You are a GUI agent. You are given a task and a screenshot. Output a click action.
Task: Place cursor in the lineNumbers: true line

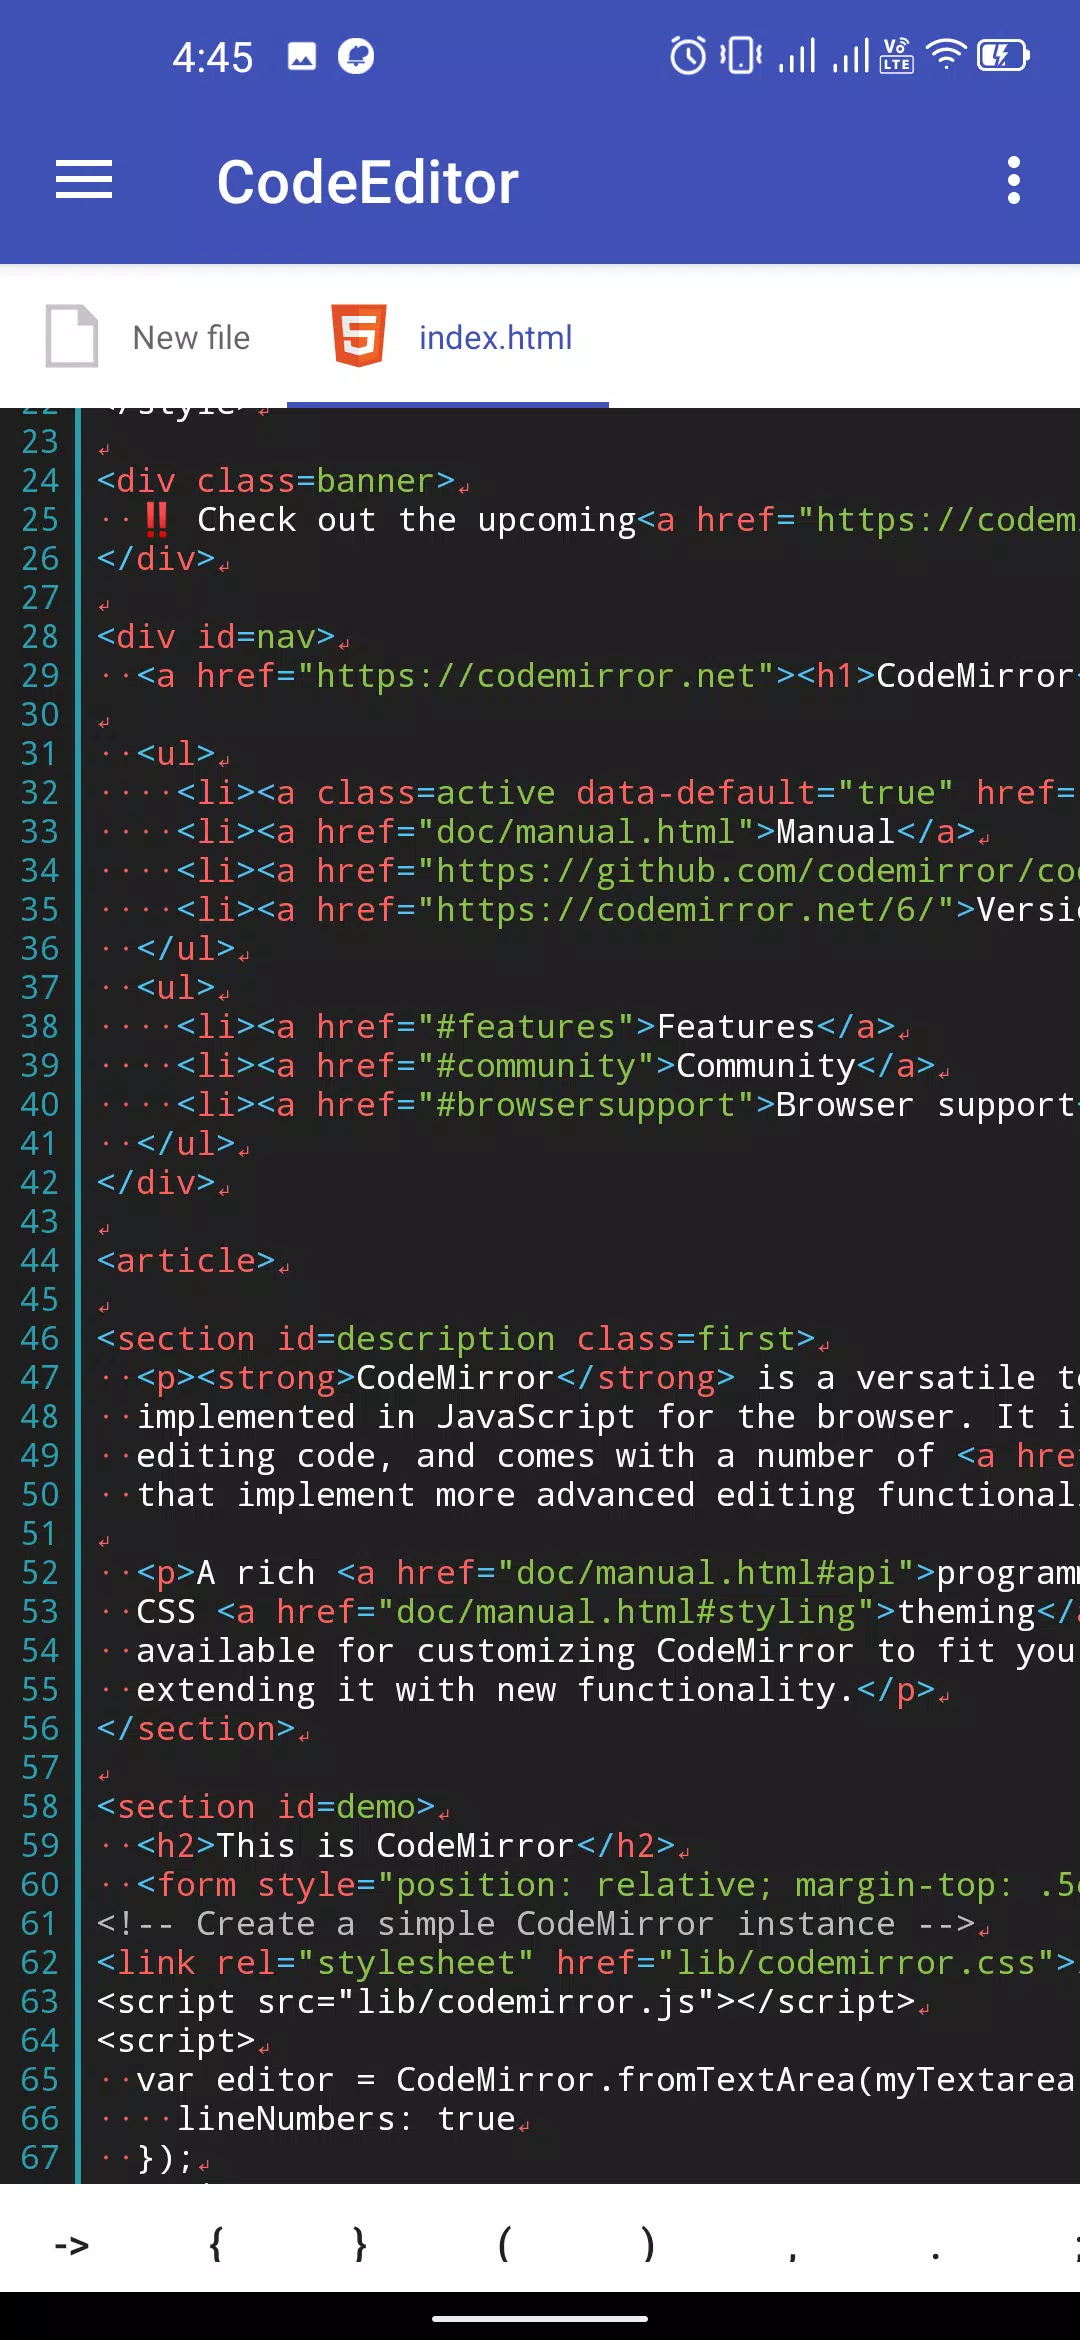pyautogui.click(x=346, y=2118)
